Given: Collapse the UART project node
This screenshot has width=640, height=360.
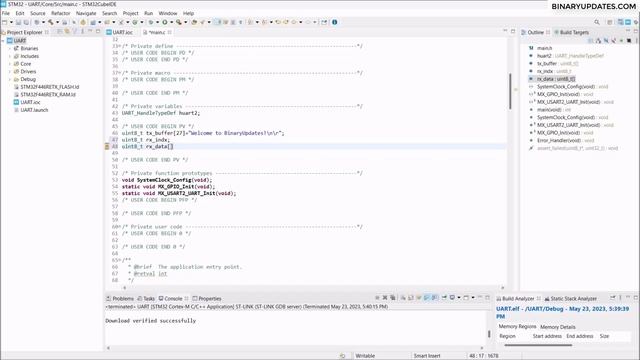Looking at the screenshot, I should coord(3,41).
